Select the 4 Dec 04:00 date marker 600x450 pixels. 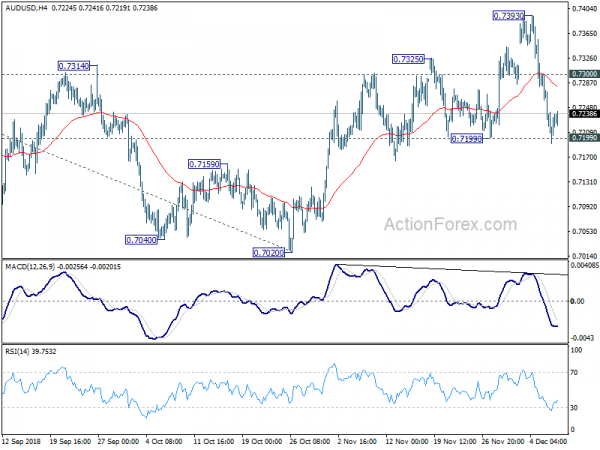(549, 442)
